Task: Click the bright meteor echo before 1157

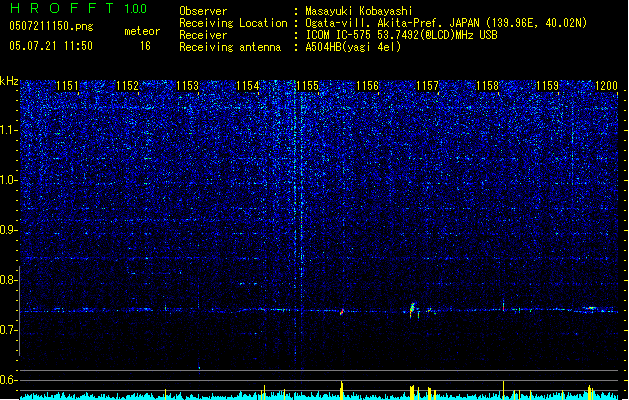Action: tap(412, 309)
